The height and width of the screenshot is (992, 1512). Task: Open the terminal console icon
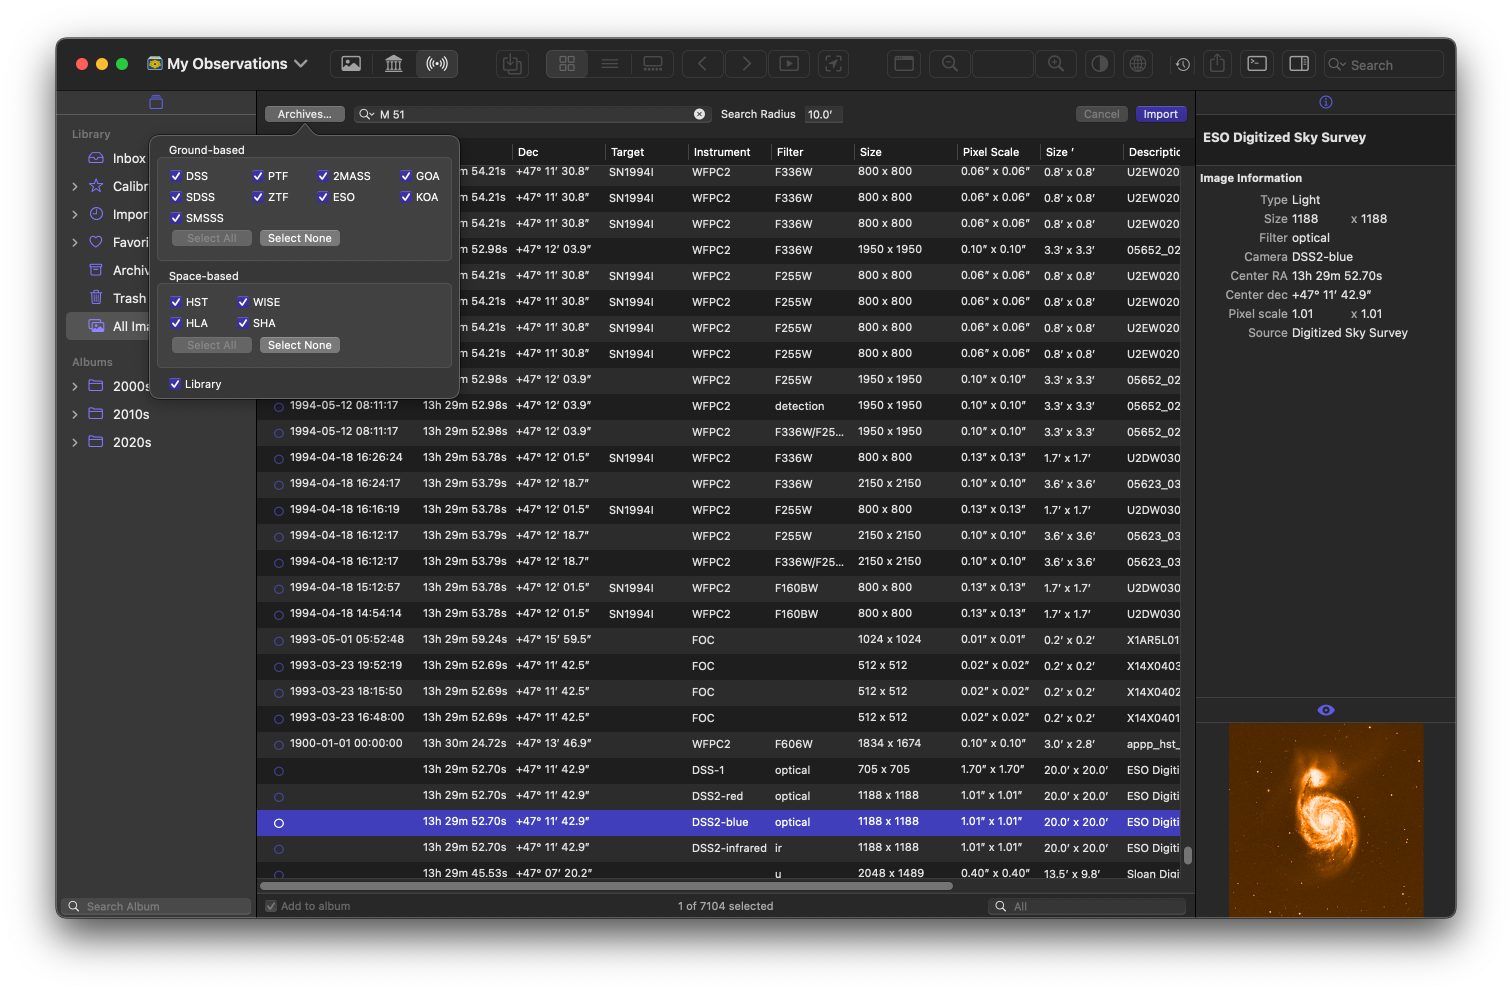[1257, 64]
